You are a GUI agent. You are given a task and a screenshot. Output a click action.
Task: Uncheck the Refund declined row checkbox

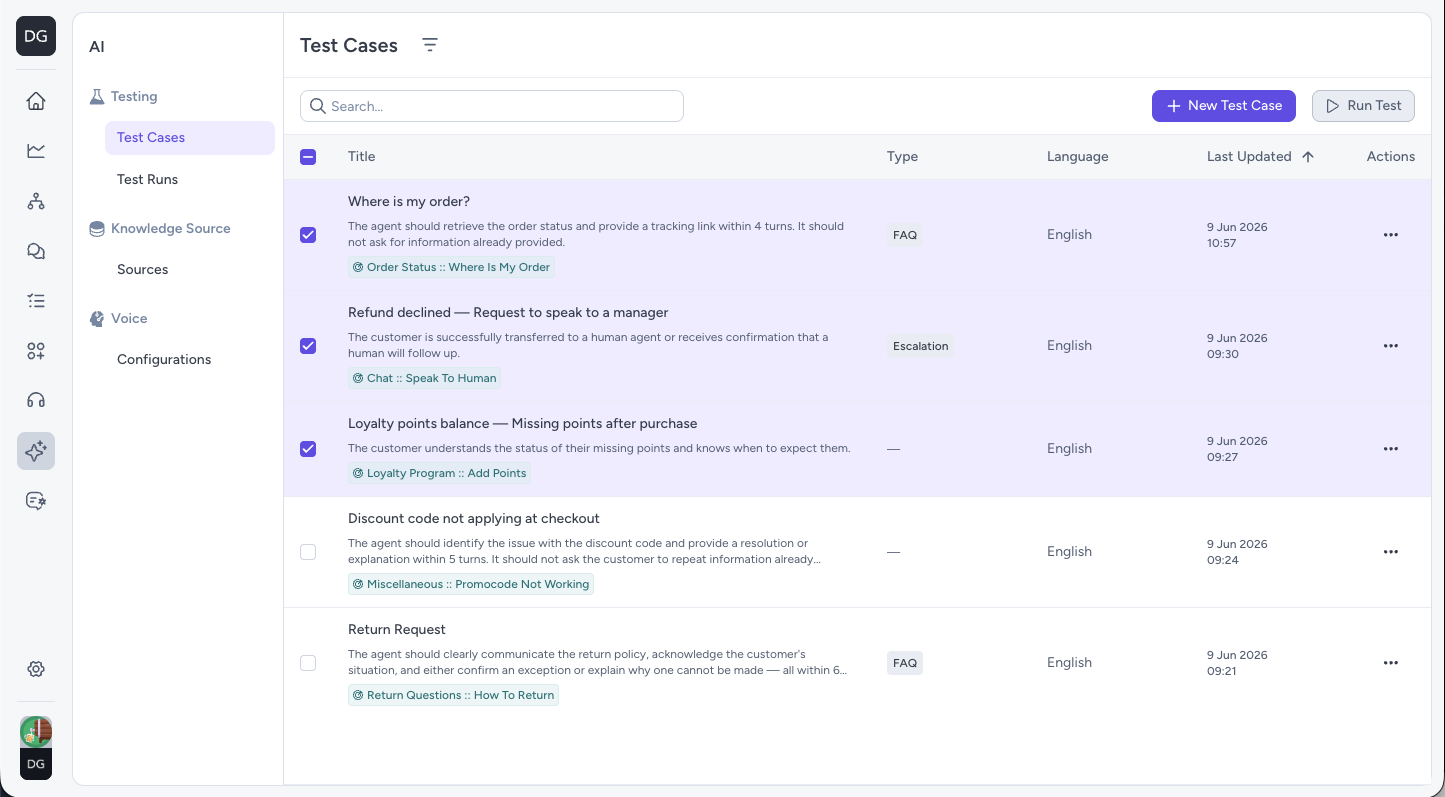point(308,346)
